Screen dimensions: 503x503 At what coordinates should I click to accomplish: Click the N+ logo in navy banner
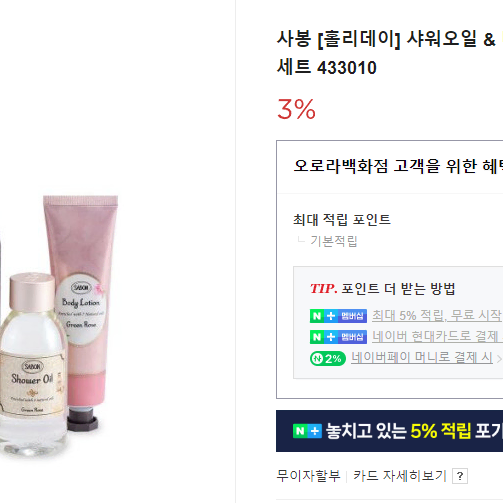tap(307, 431)
